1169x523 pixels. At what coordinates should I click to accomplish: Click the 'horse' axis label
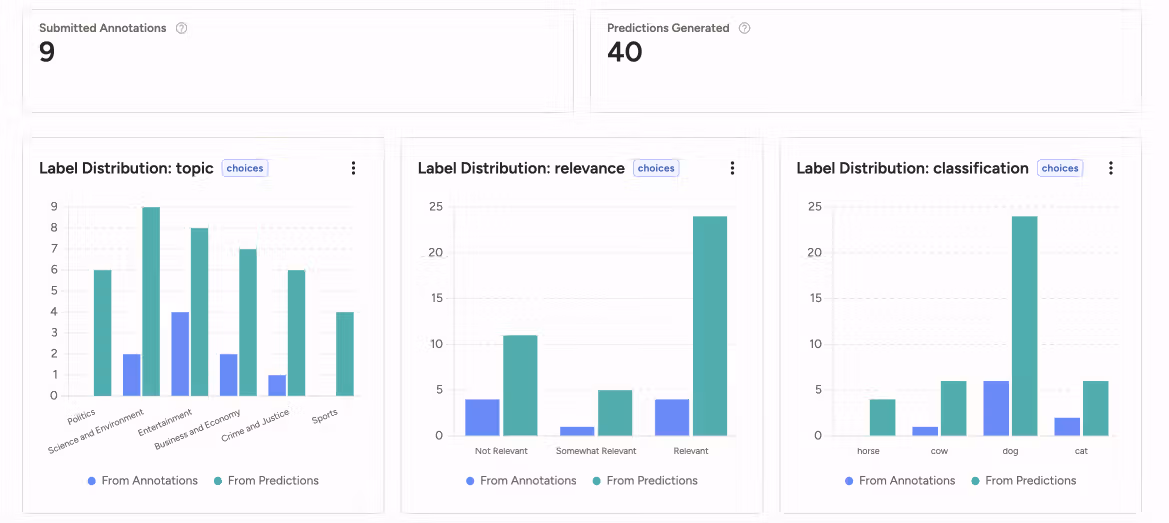click(869, 451)
